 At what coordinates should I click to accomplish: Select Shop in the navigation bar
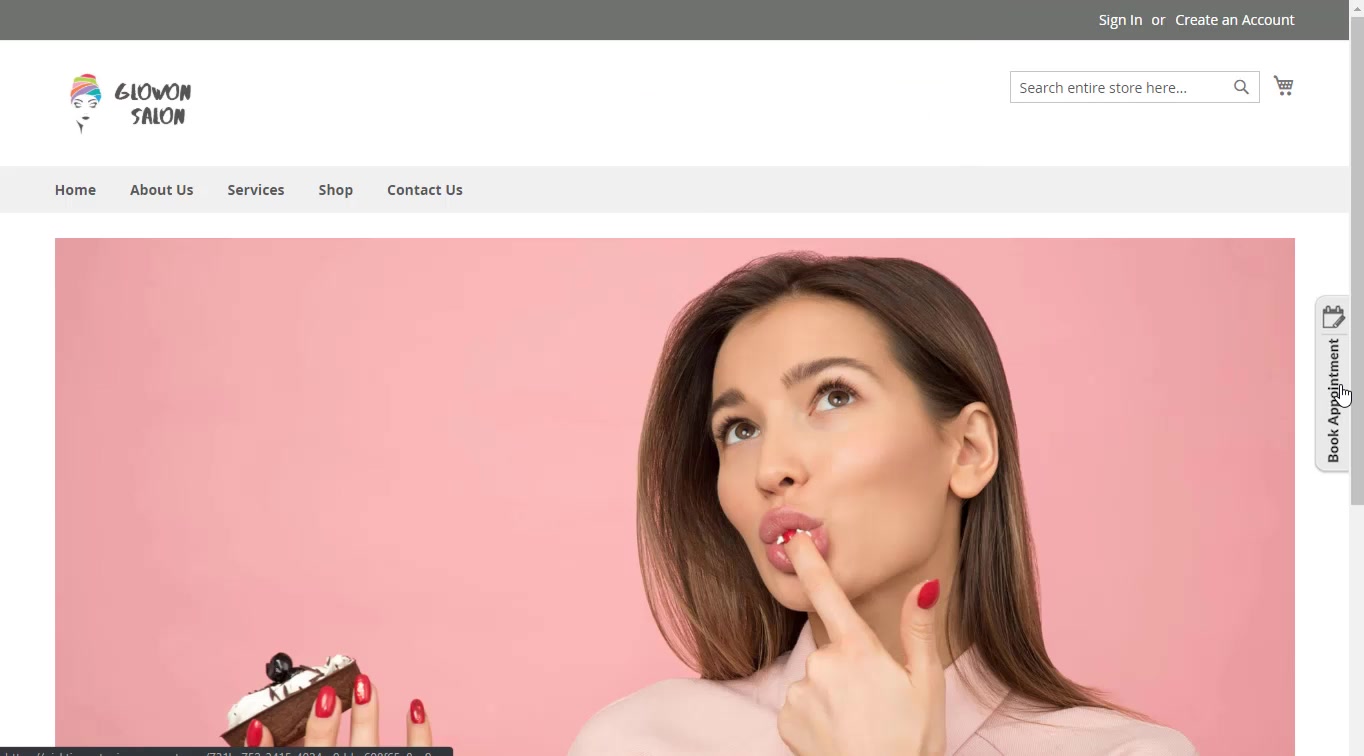pyautogui.click(x=335, y=190)
